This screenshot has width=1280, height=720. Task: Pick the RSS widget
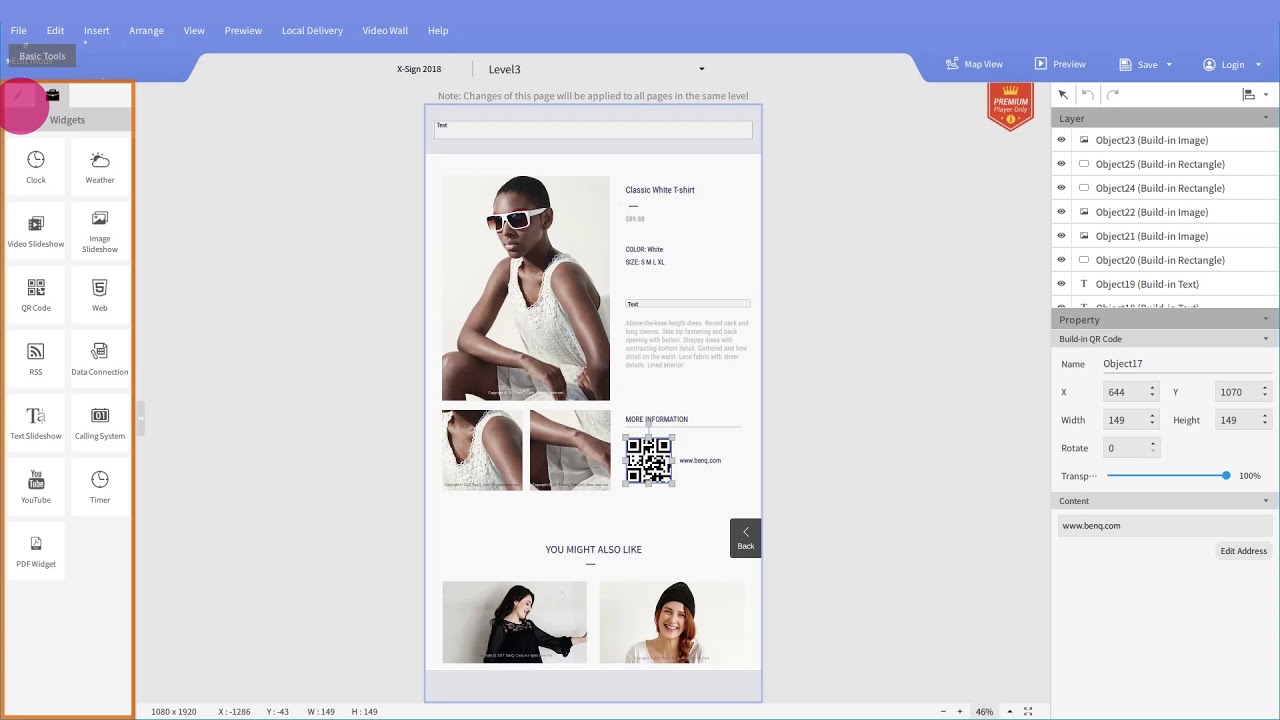[x=36, y=359]
